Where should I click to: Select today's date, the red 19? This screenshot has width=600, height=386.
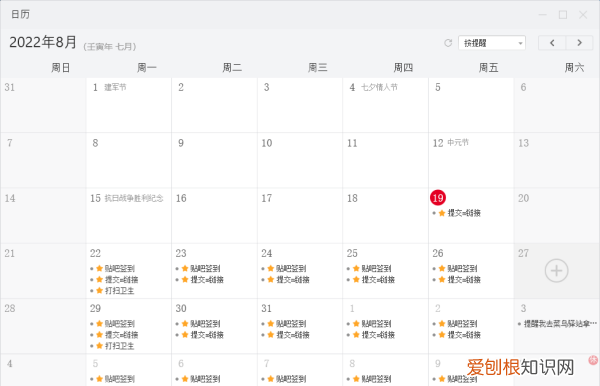coord(438,198)
